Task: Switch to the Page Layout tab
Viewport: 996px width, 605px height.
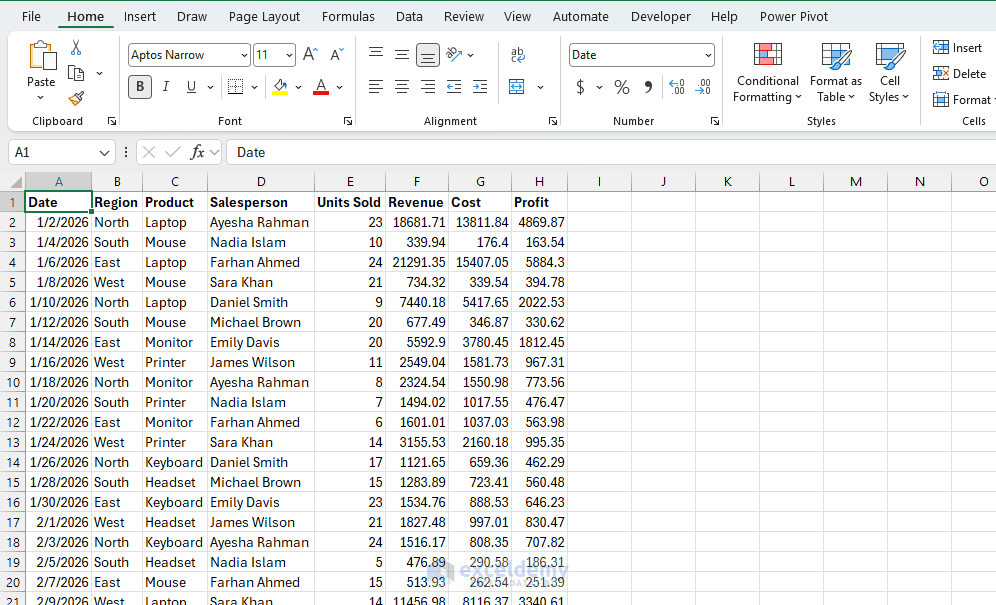Action: pos(264,17)
